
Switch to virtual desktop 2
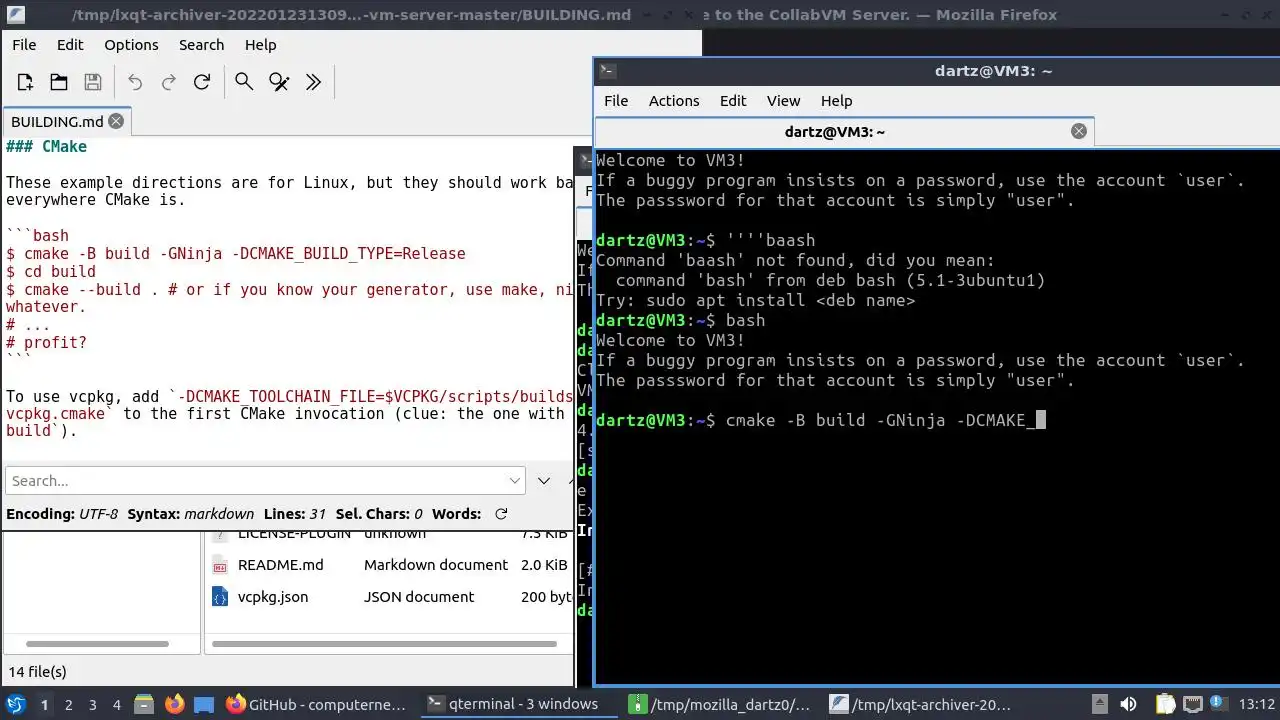coord(68,705)
